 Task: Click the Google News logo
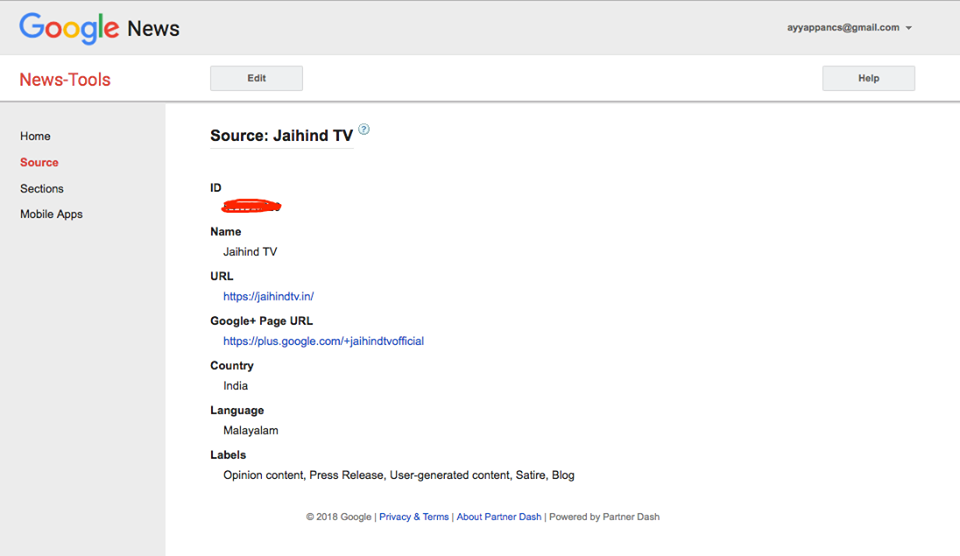point(99,28)
